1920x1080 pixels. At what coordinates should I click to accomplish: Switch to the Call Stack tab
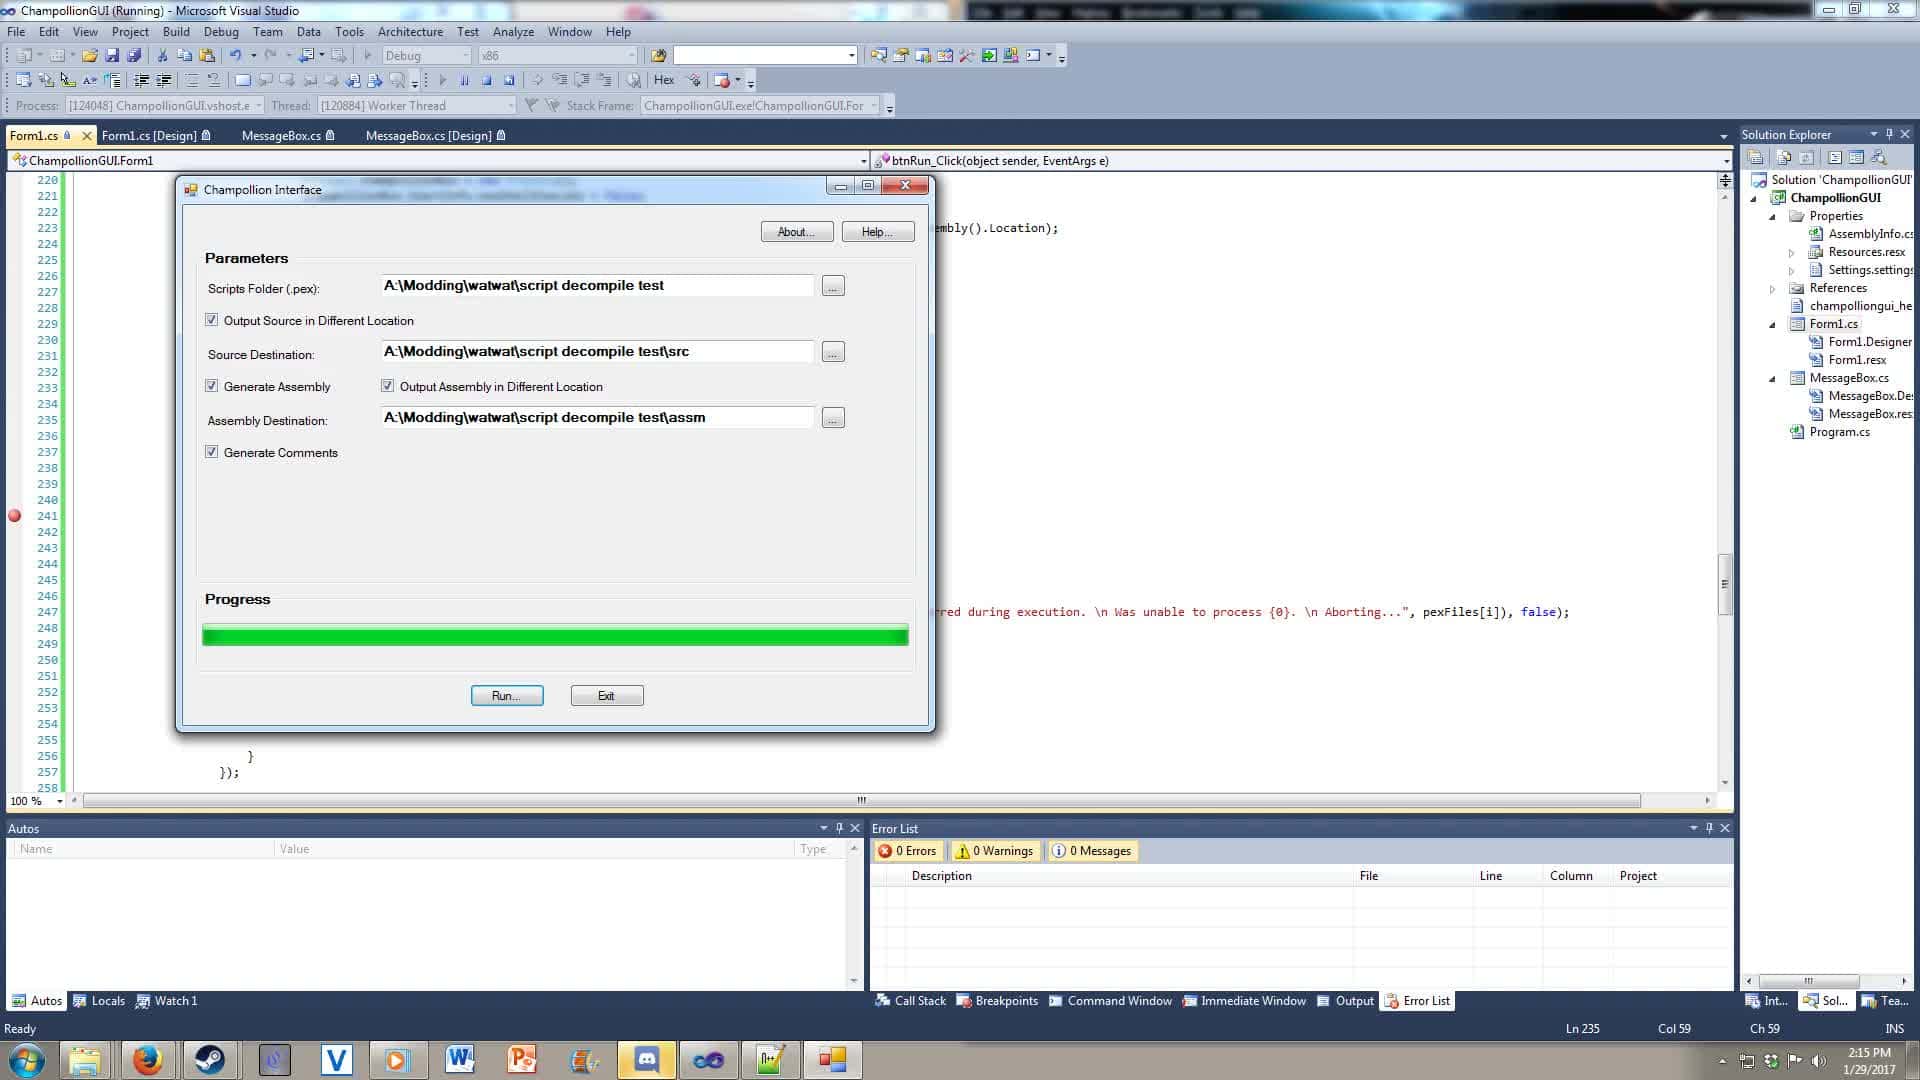(910, 1000)
